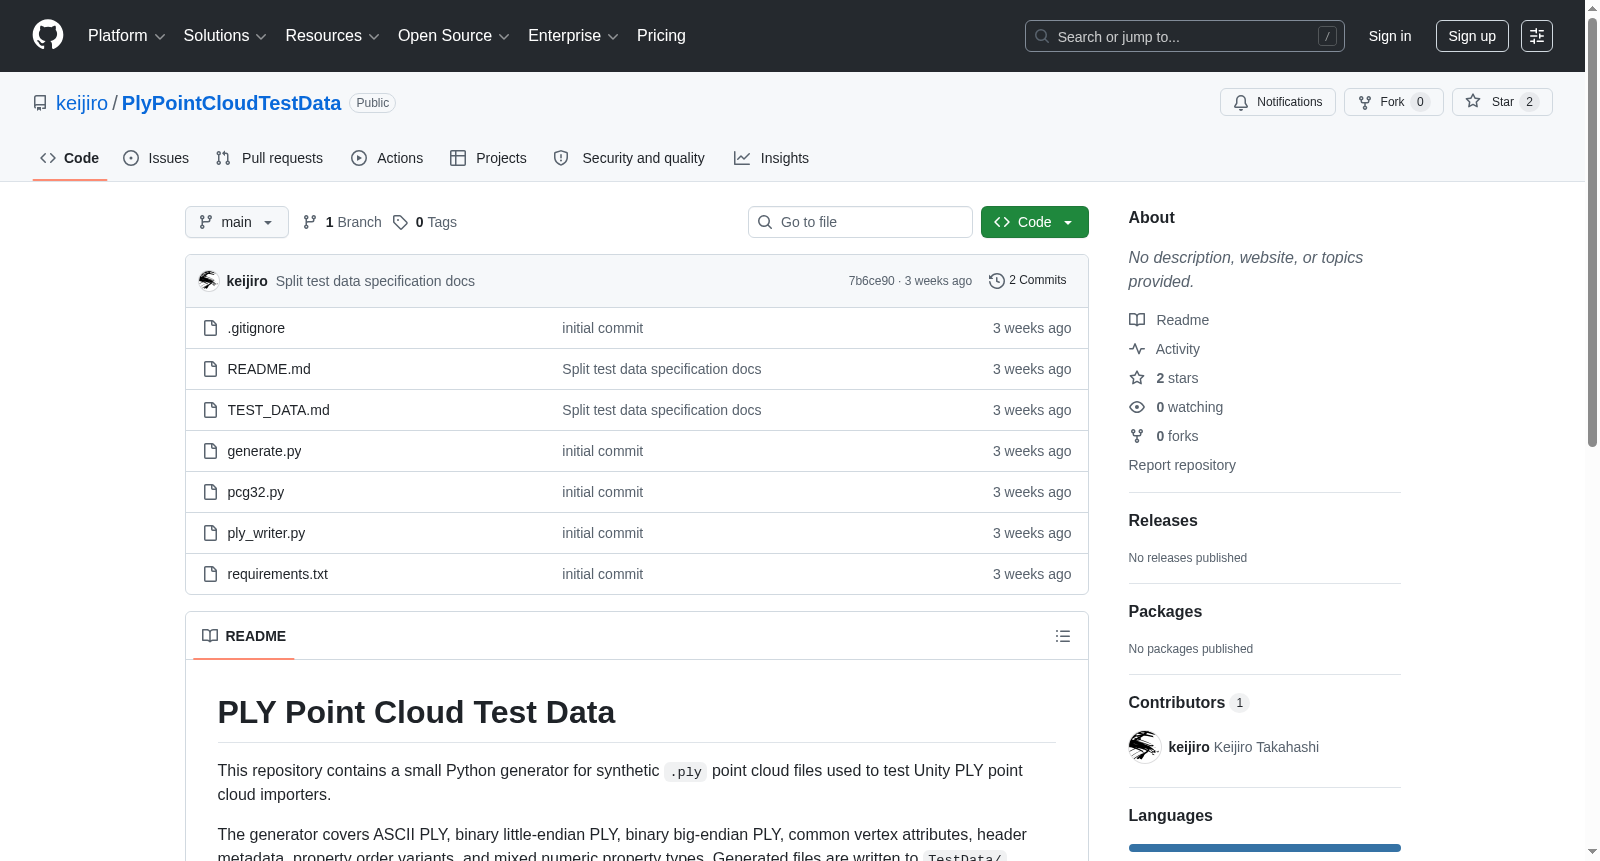Click the file icon beside README.md
This screenshot has width=1600, height=861.
click(210, 369)
